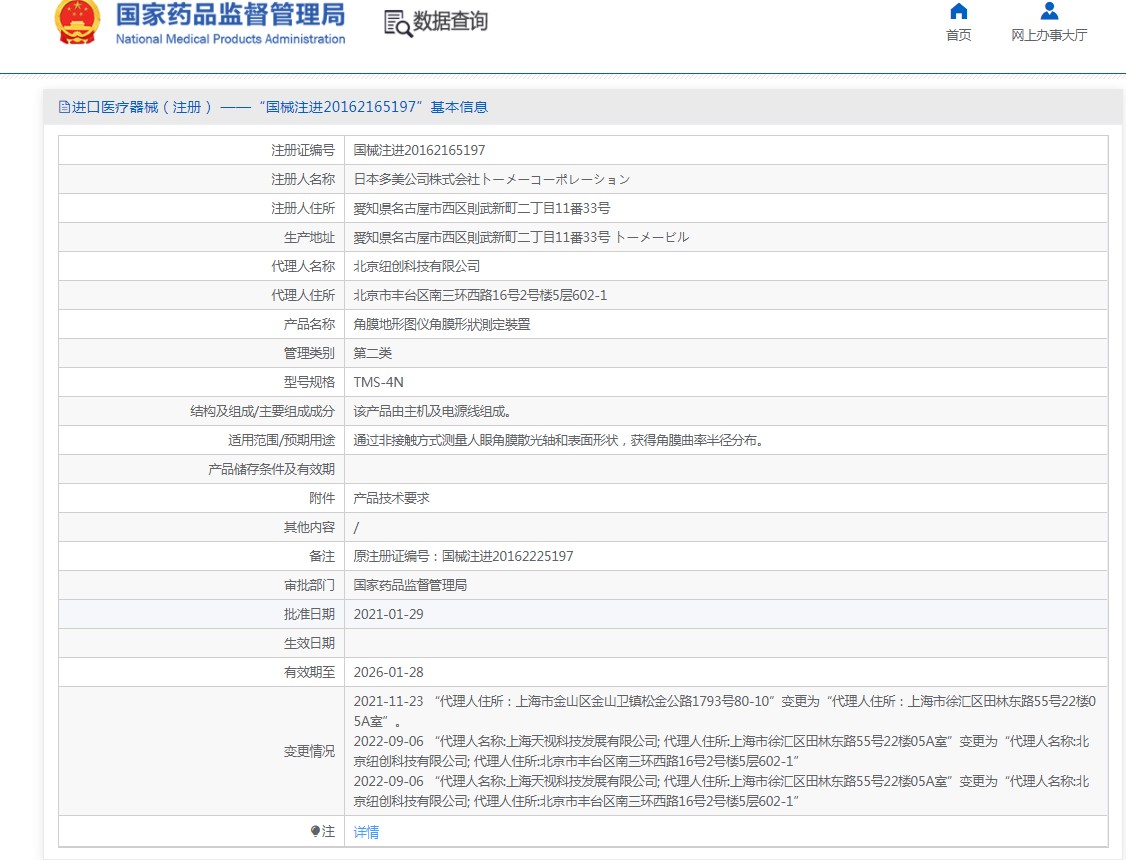Click the national emblem logo
The image size is (1126, 860).
tap(78, 24)
